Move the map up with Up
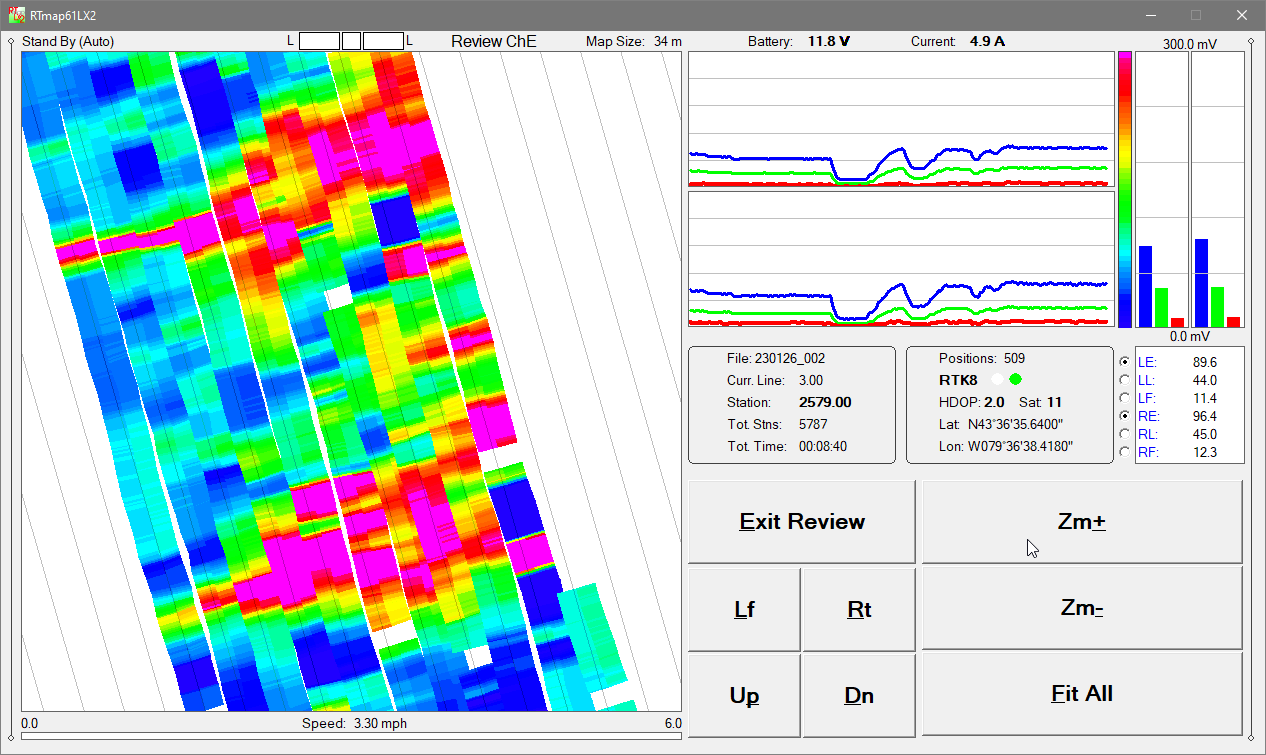The height and width of the screenshot is (755, 1266). [744, 696]
